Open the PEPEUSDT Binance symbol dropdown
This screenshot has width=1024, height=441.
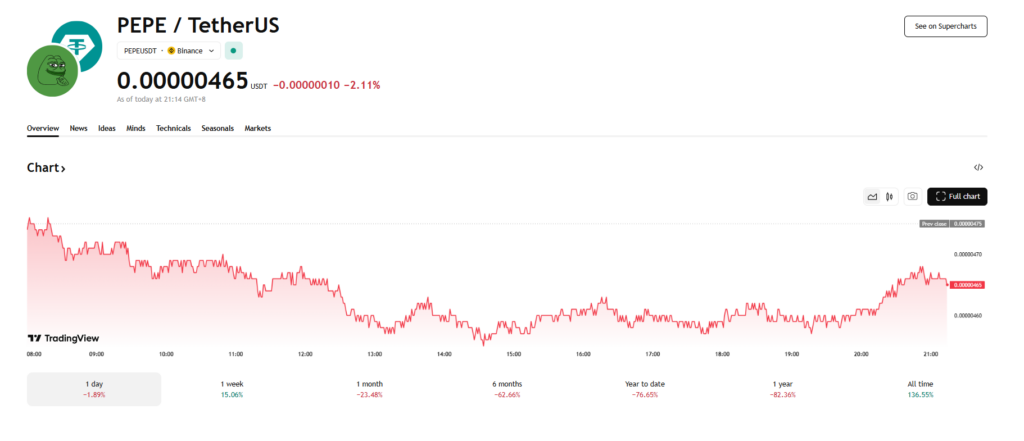tap(169, 50)
